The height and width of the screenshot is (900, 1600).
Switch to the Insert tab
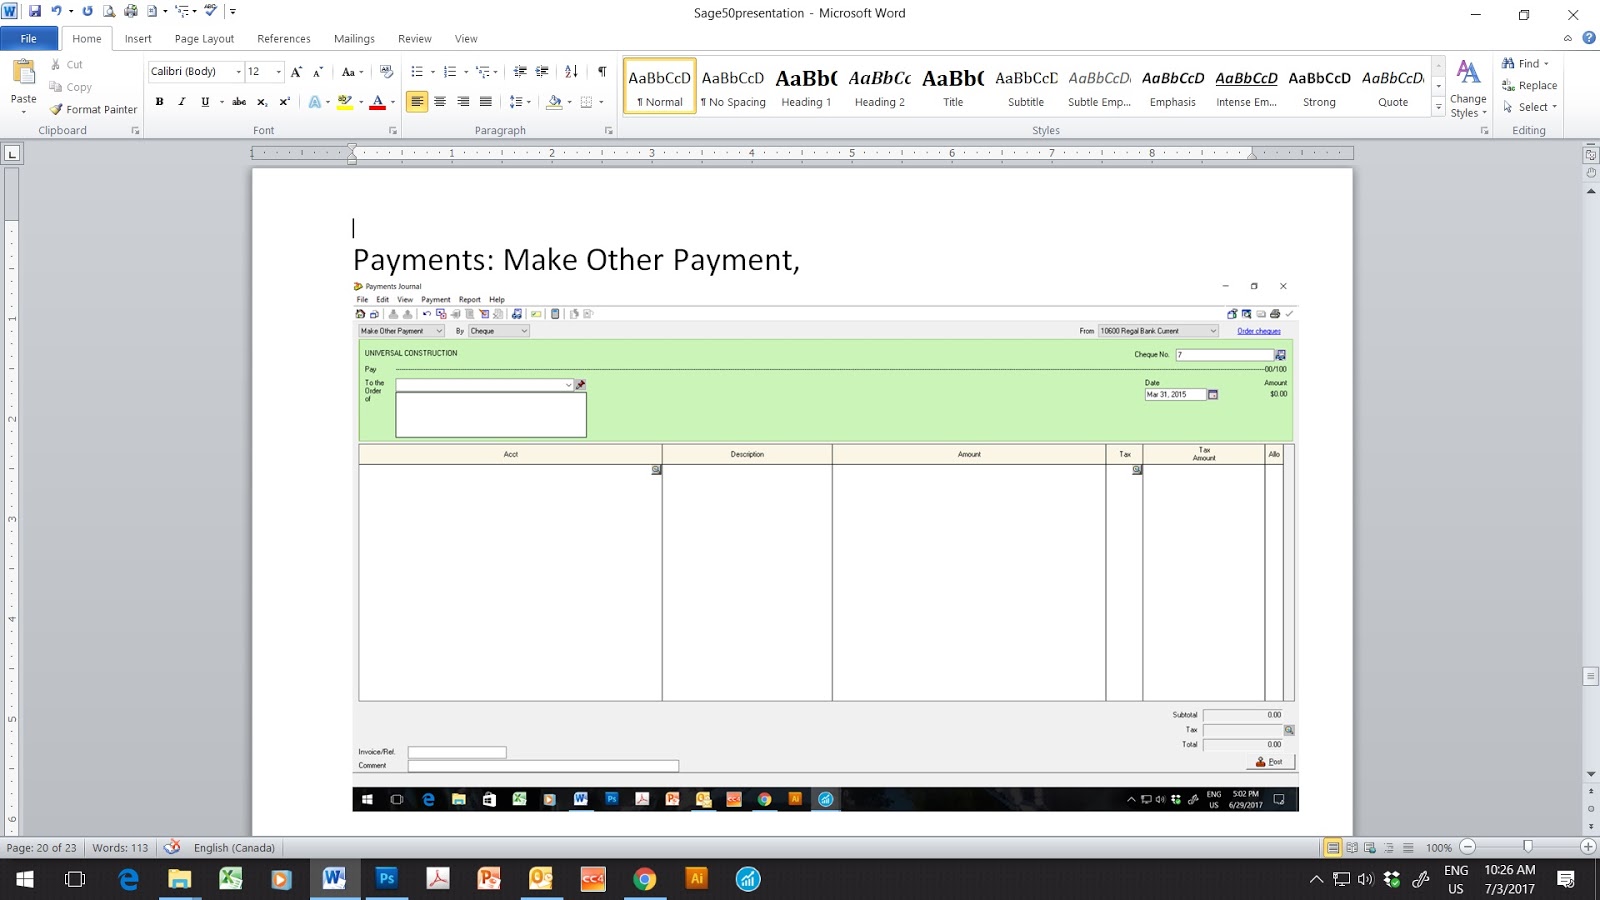138,39
